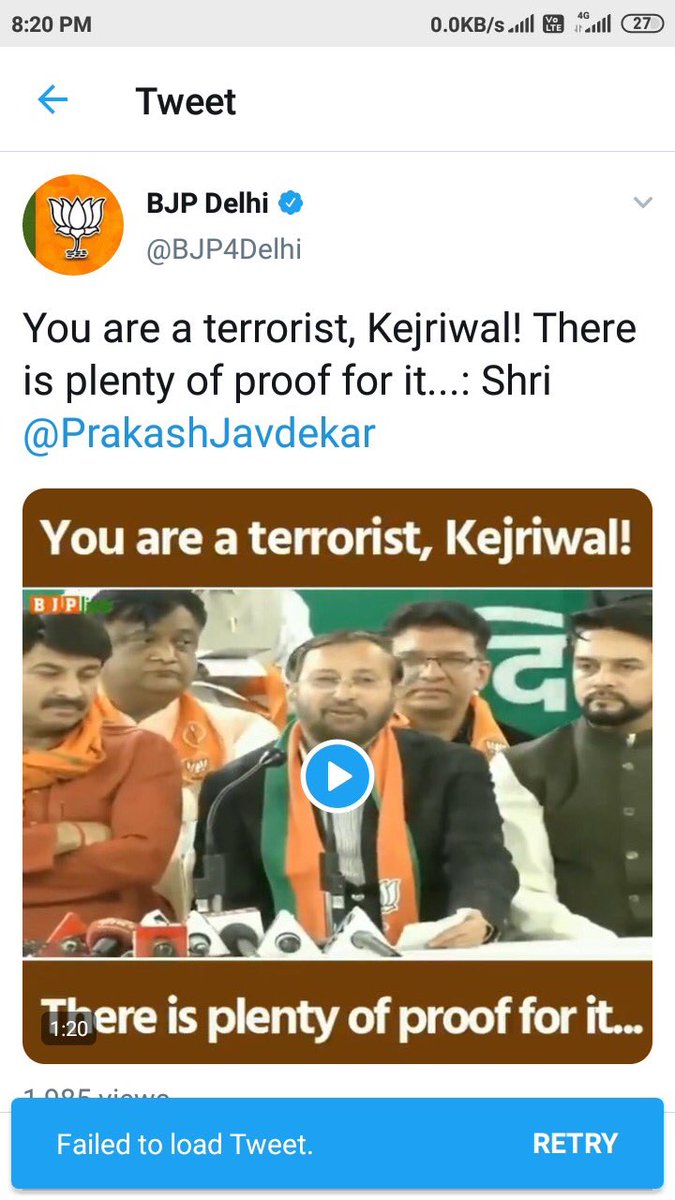
Task: Tap the BJP logo watermark in video
Action: (x=57, y=604)
